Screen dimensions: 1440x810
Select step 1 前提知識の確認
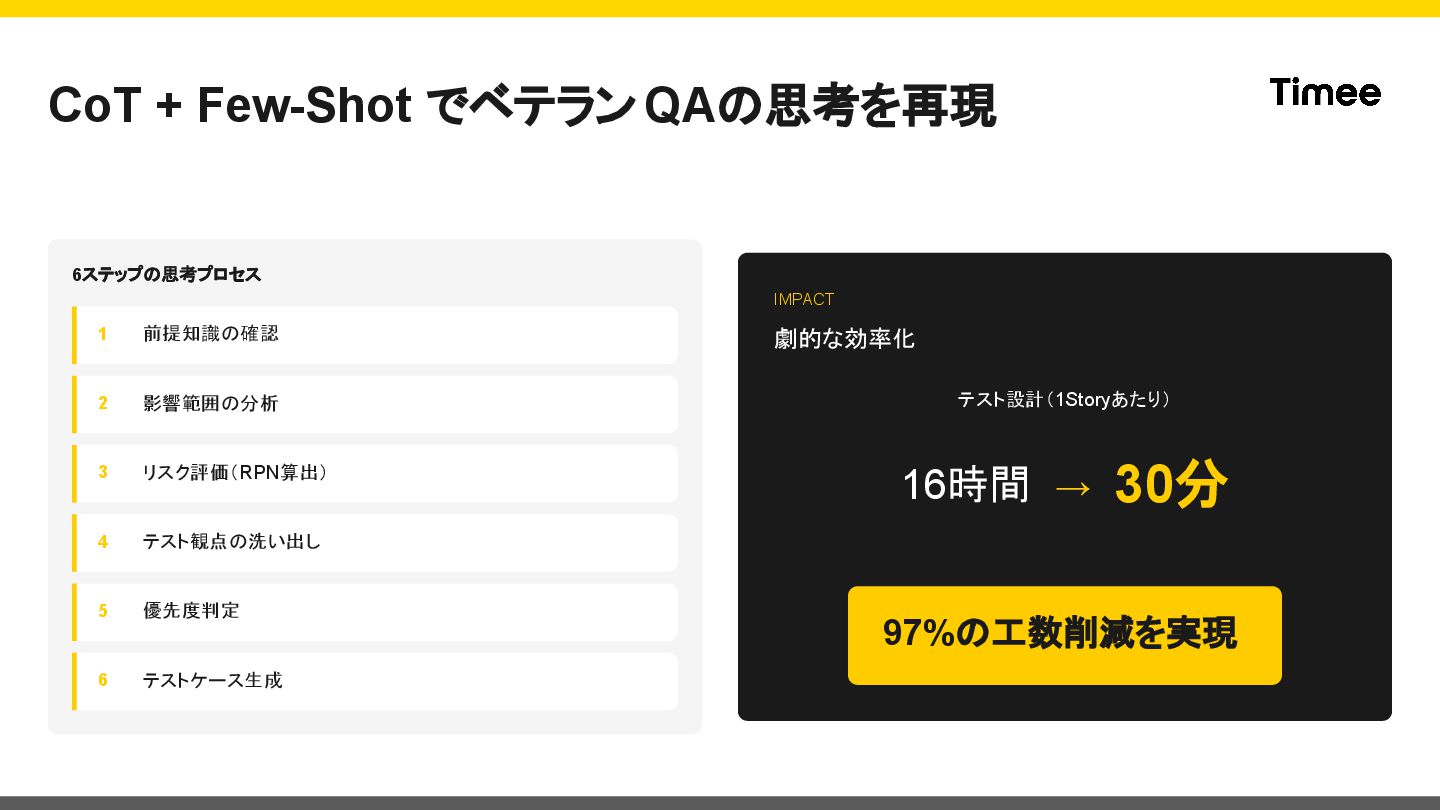pyautogui.click(x=375, y=335)
